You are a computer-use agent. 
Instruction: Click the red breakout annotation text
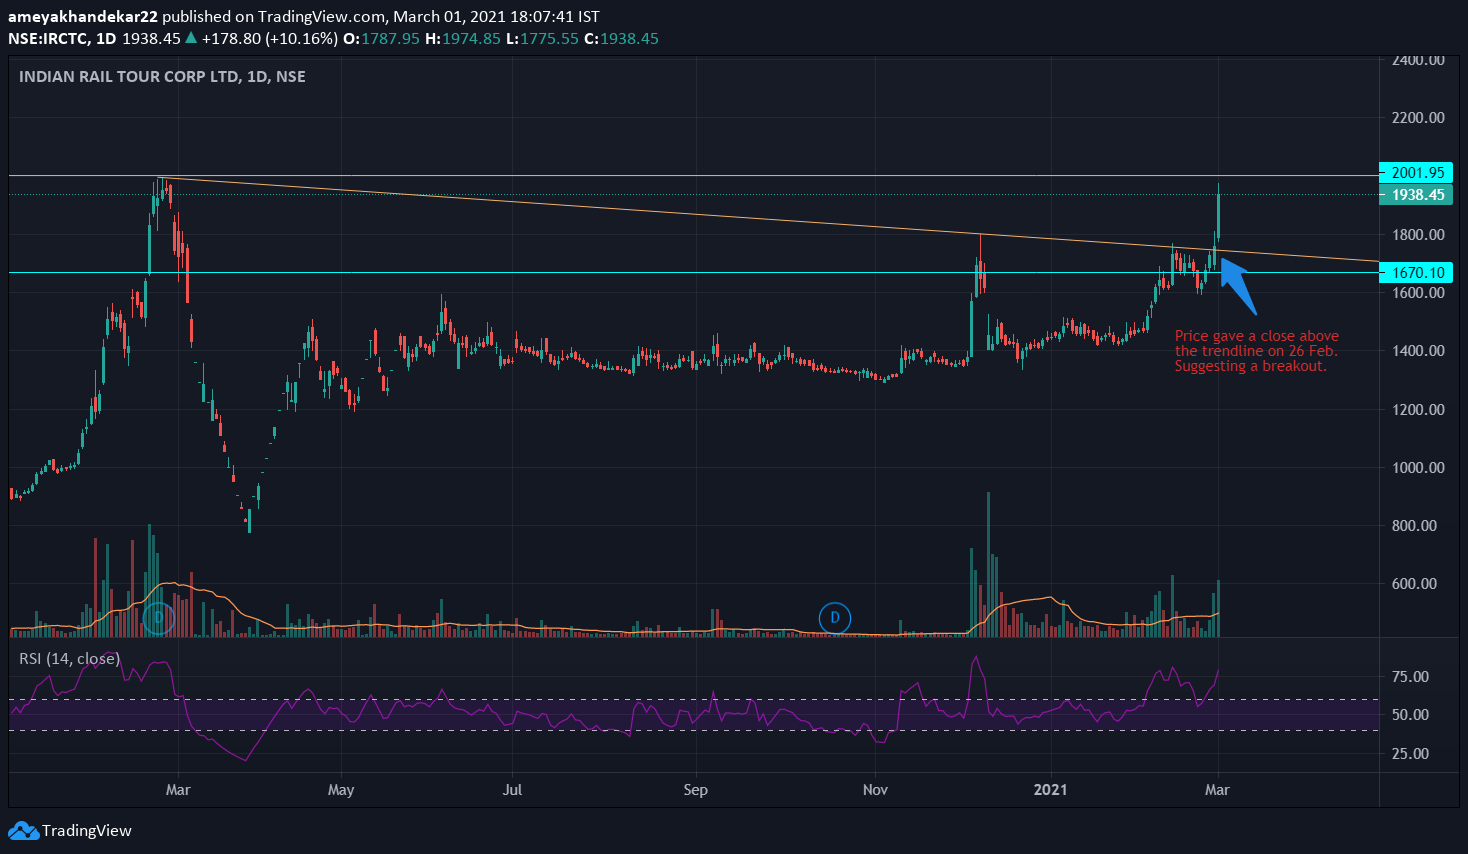(1257, 351)
